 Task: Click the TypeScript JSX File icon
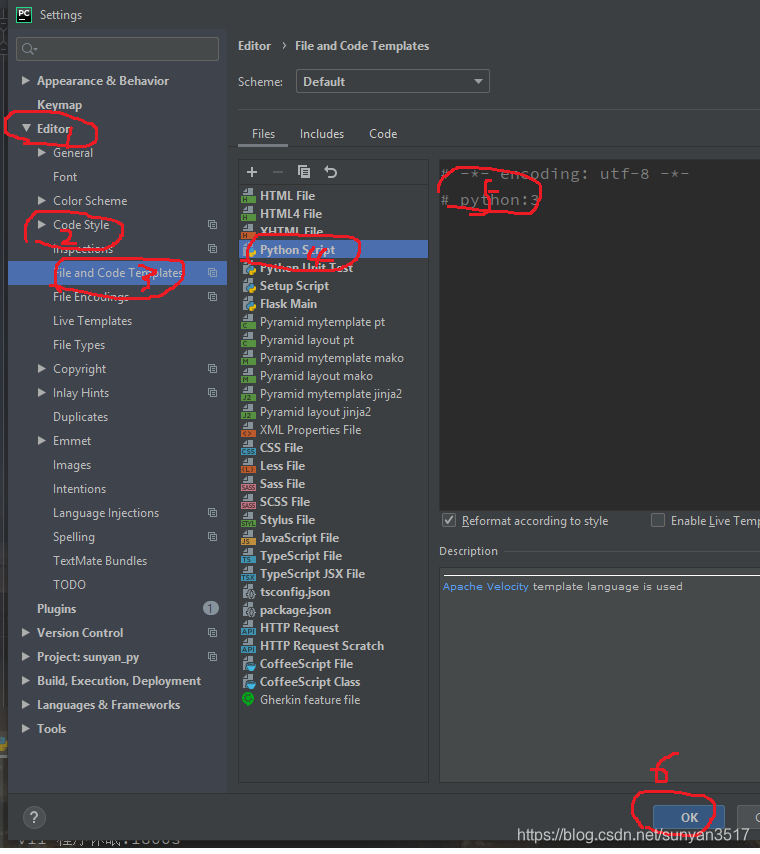248,574
